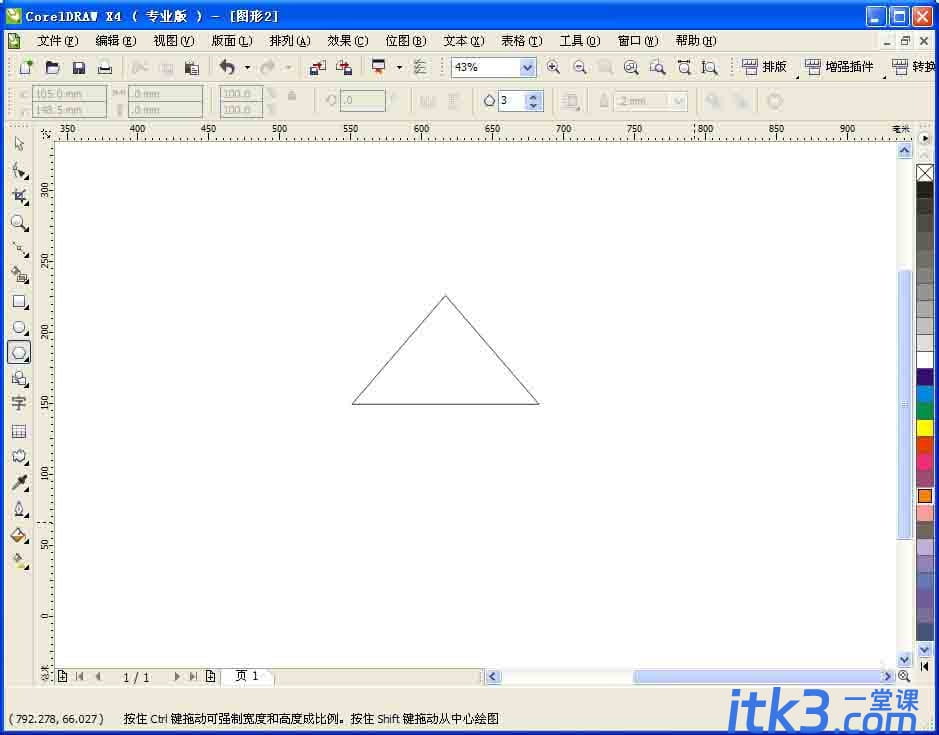Select the Crop tool
This screenshot has height=735, width=939.
[x=19, y=196]
